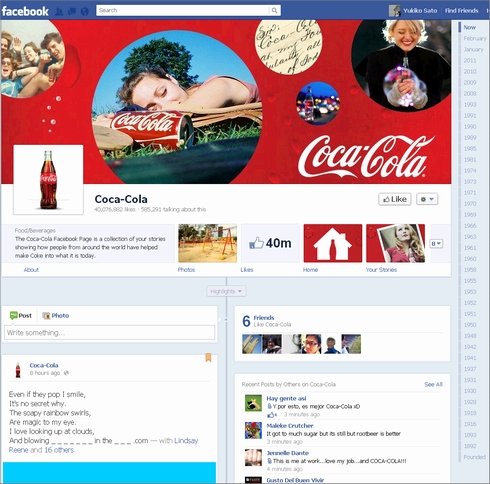Click the Photos label link
Screen dimensions: 490x484
[186, 270]
